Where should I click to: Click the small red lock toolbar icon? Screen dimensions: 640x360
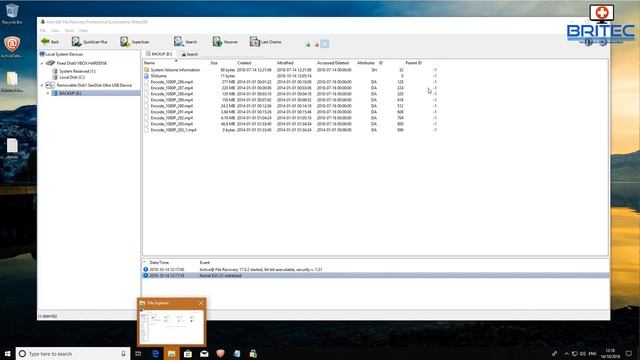click(x=316, y=44)
